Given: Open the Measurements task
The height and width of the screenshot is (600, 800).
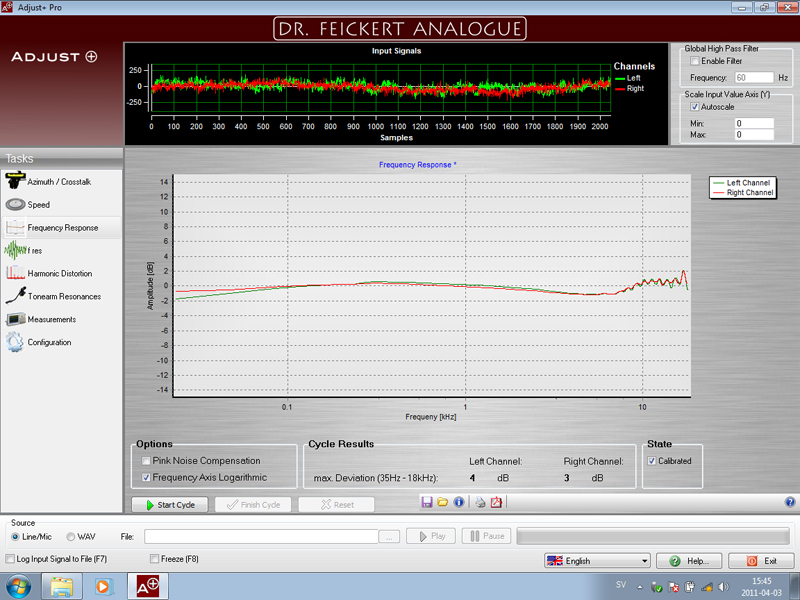Looking at the screenshot, I should click(x=51, y=319).
